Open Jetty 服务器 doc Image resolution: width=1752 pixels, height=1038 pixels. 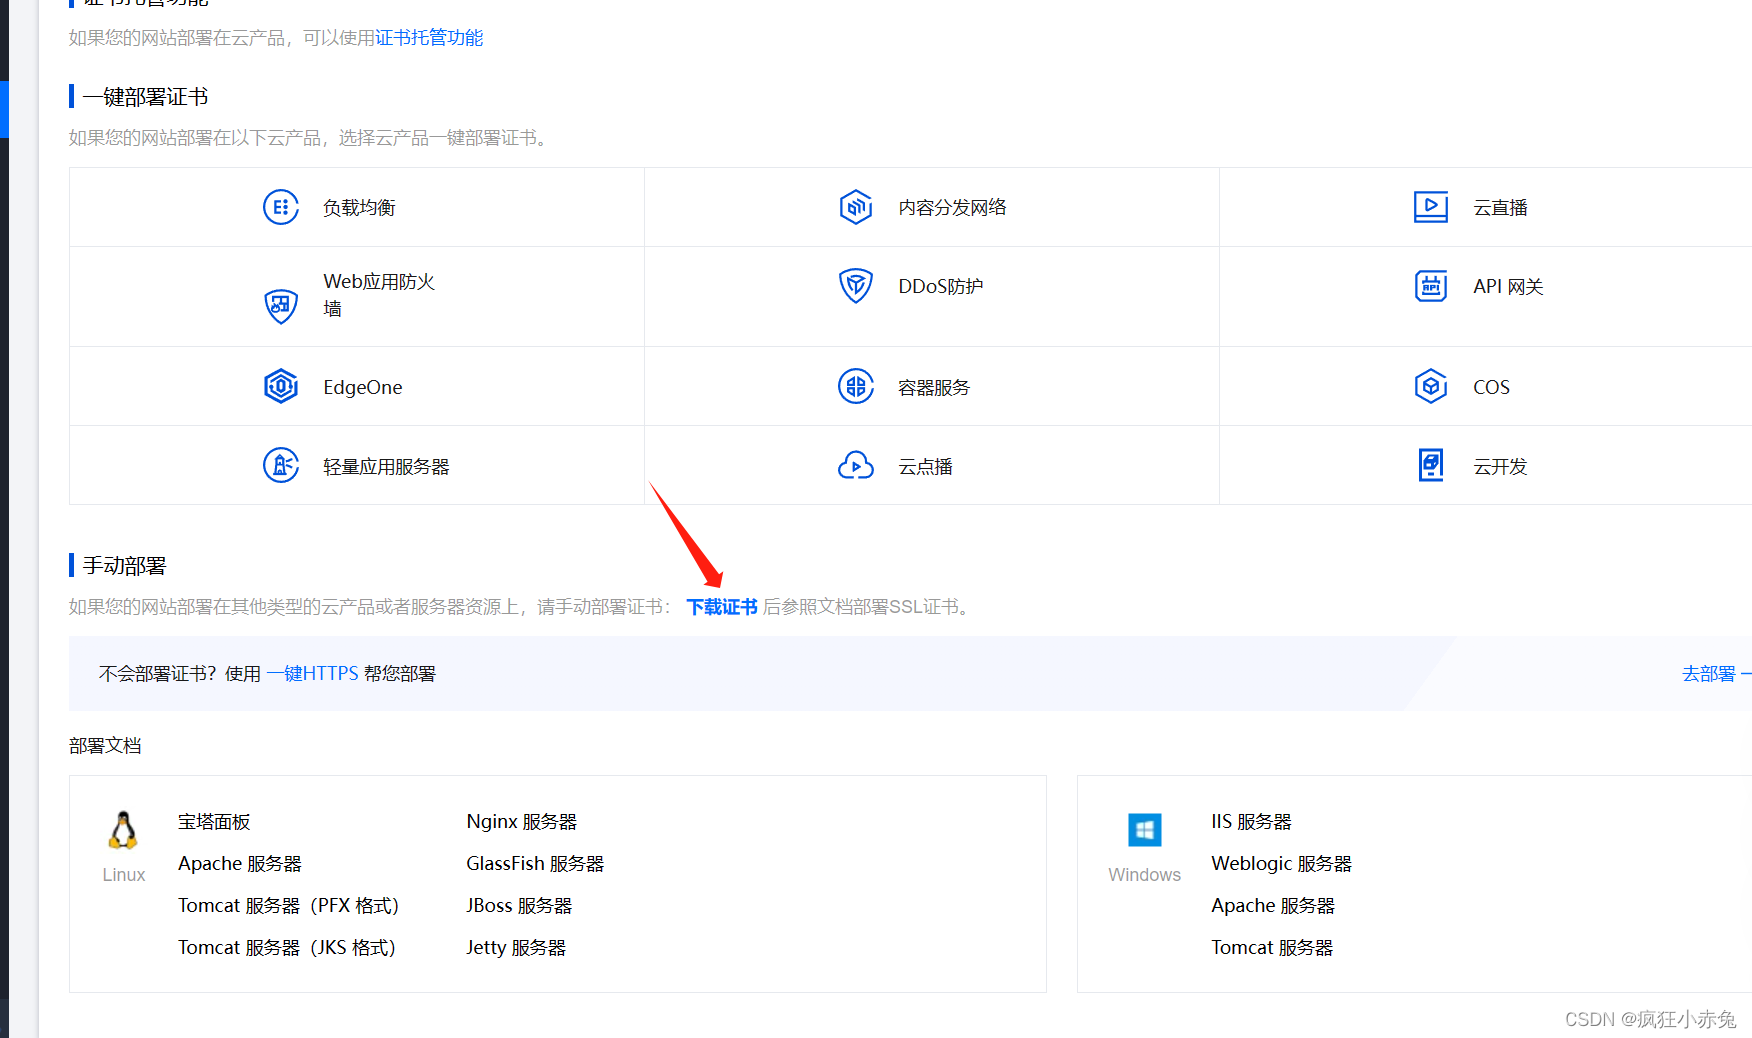click(x=516, y=948)
